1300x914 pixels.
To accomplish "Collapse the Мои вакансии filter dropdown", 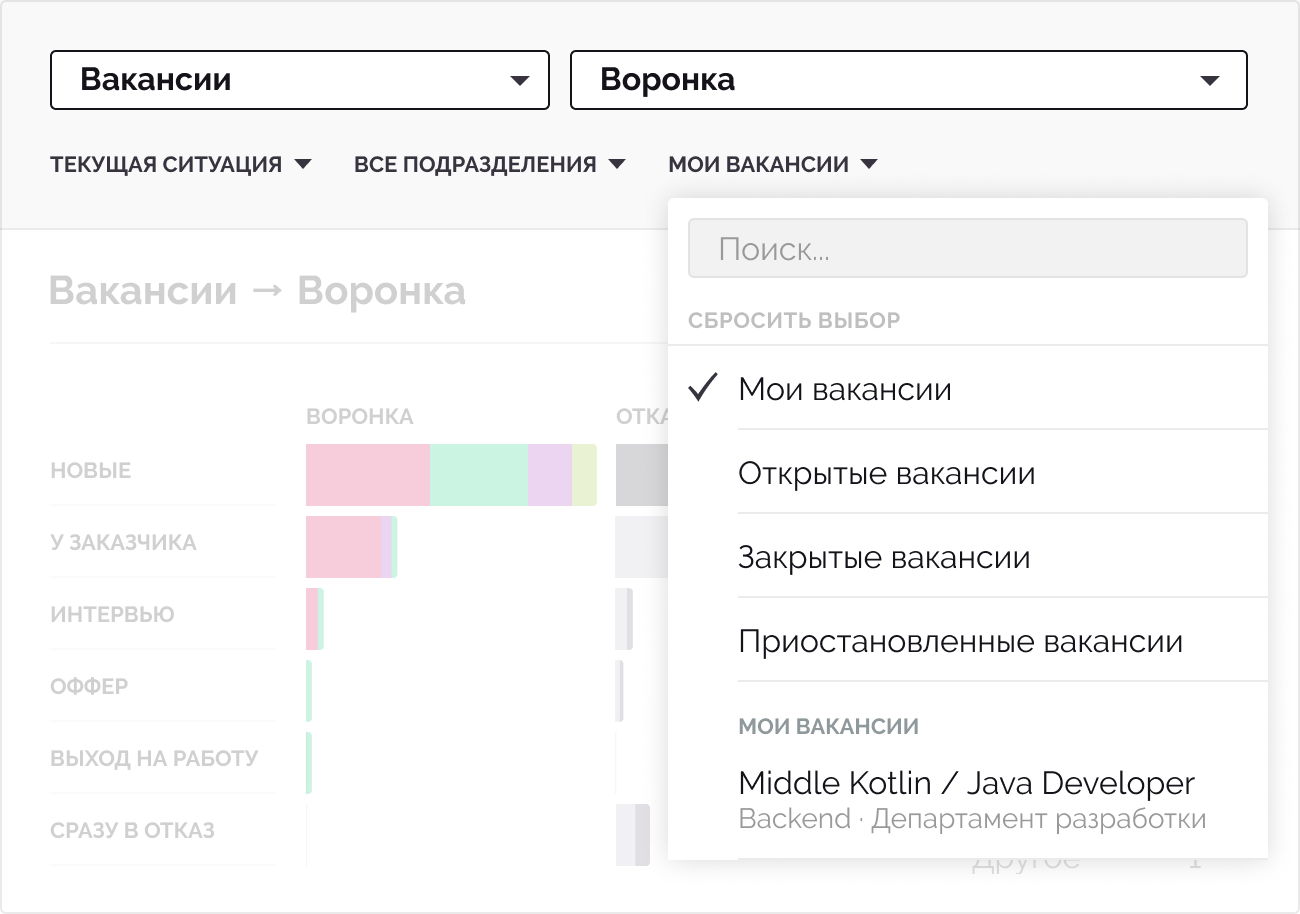I will (x=772, y=164).
